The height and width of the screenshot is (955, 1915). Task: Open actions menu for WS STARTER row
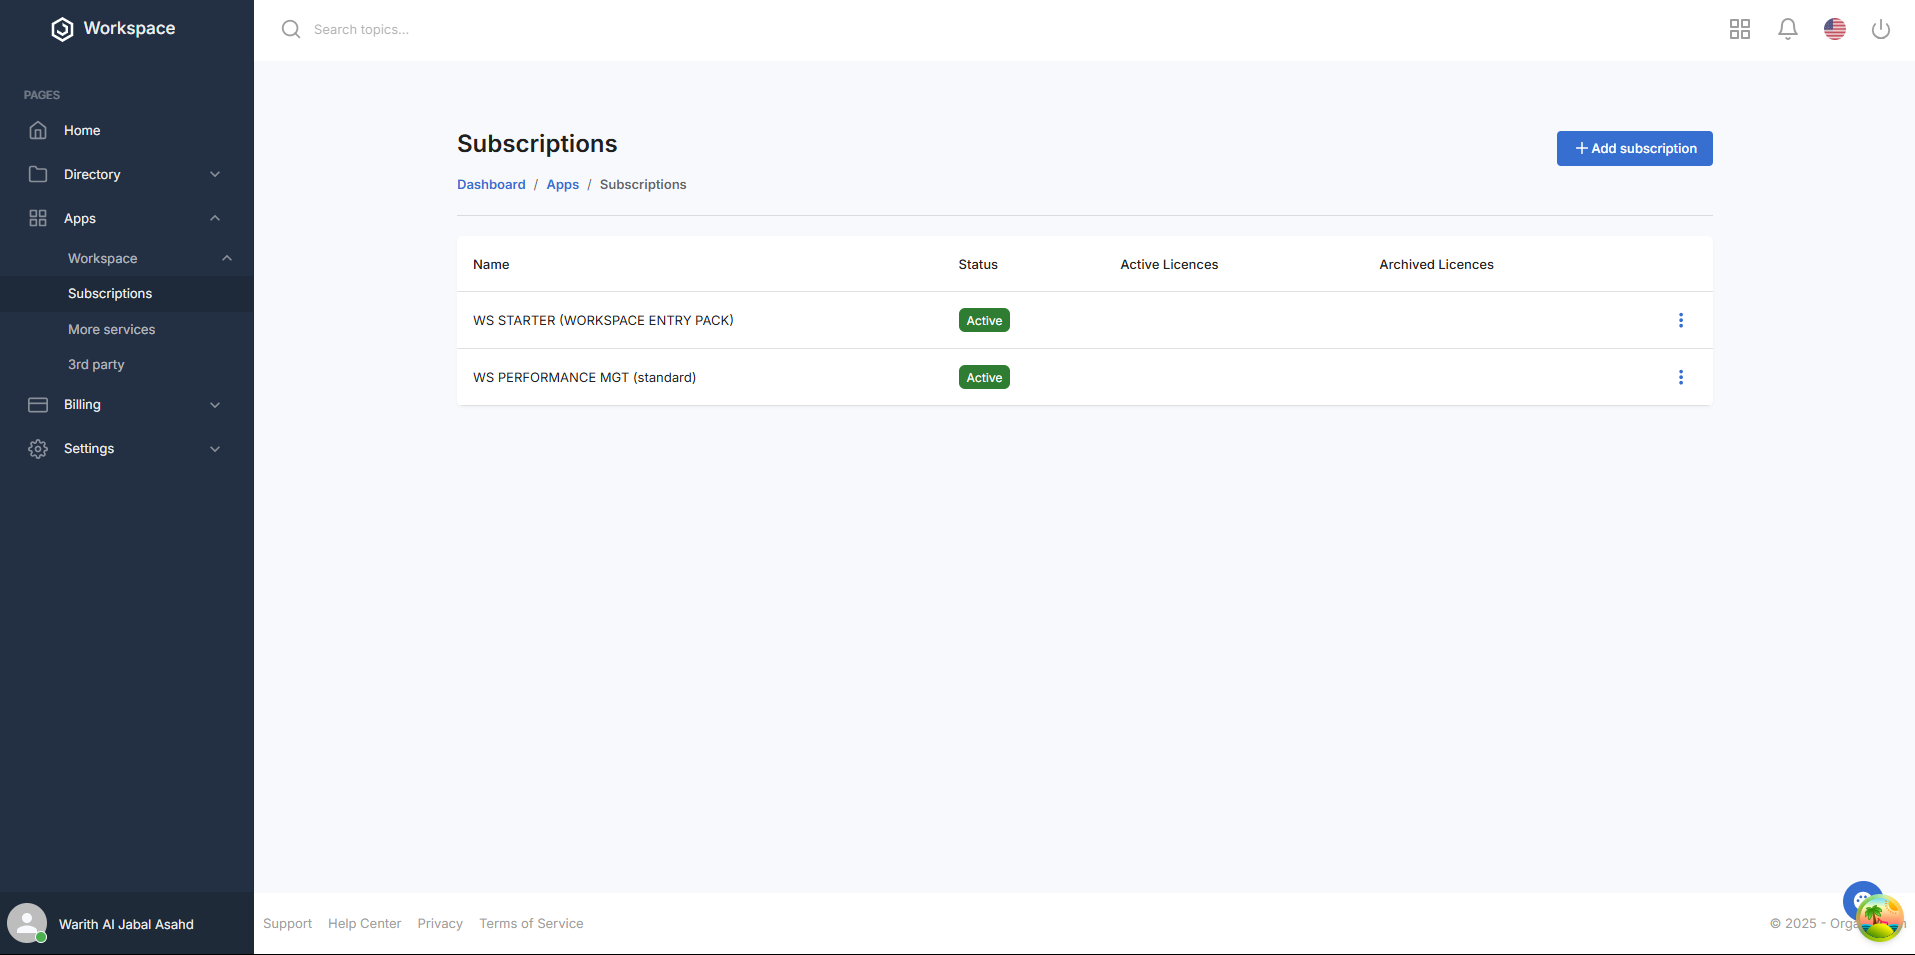pyautogui.click(x=1681, y=320)
